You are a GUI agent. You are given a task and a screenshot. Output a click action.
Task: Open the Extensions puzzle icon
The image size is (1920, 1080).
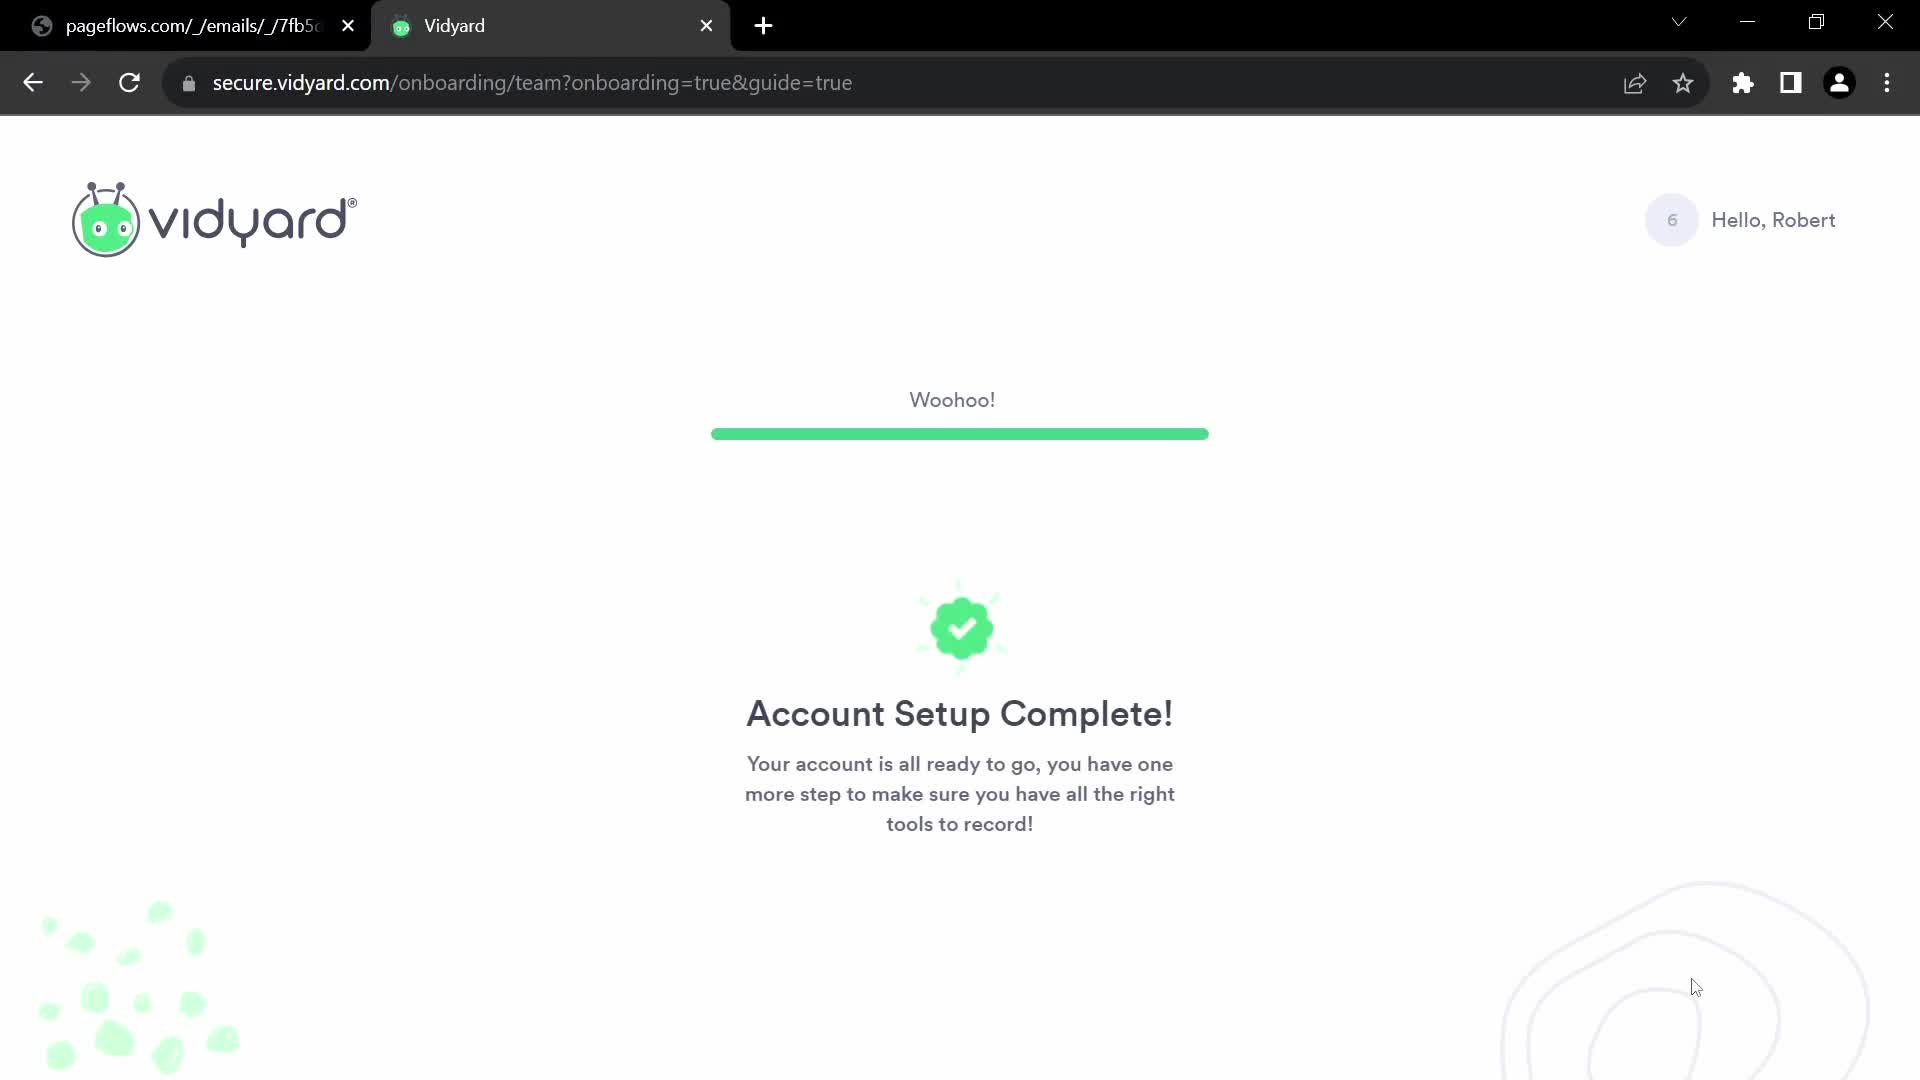coord(1743,83)
